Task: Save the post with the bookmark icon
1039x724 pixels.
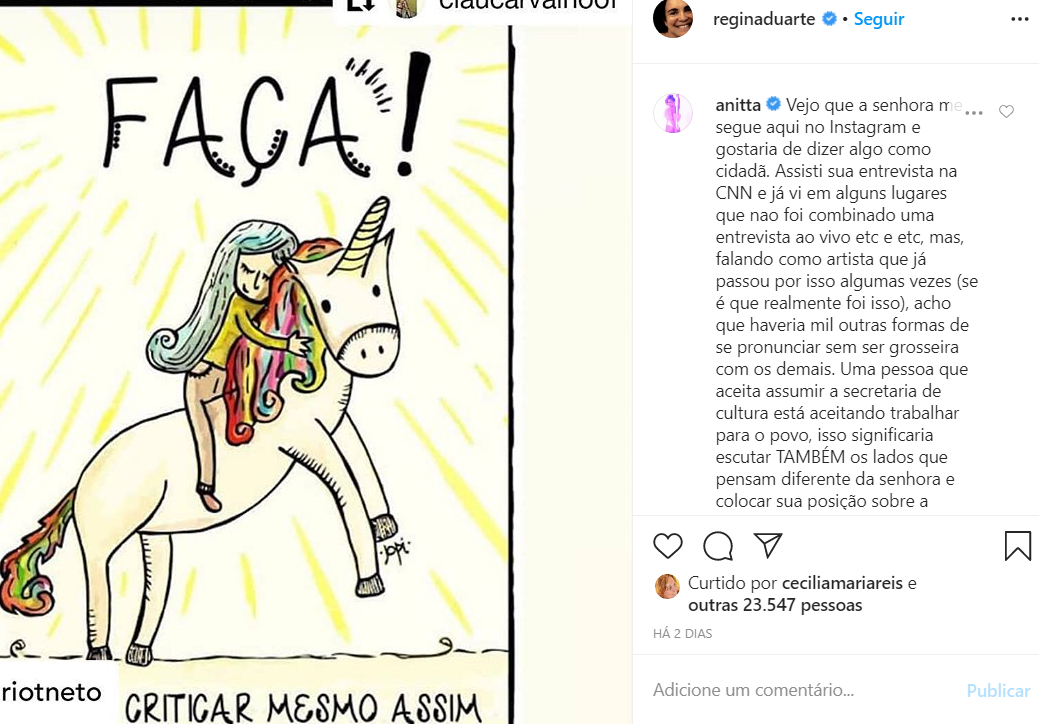Action: [1017, 546]
